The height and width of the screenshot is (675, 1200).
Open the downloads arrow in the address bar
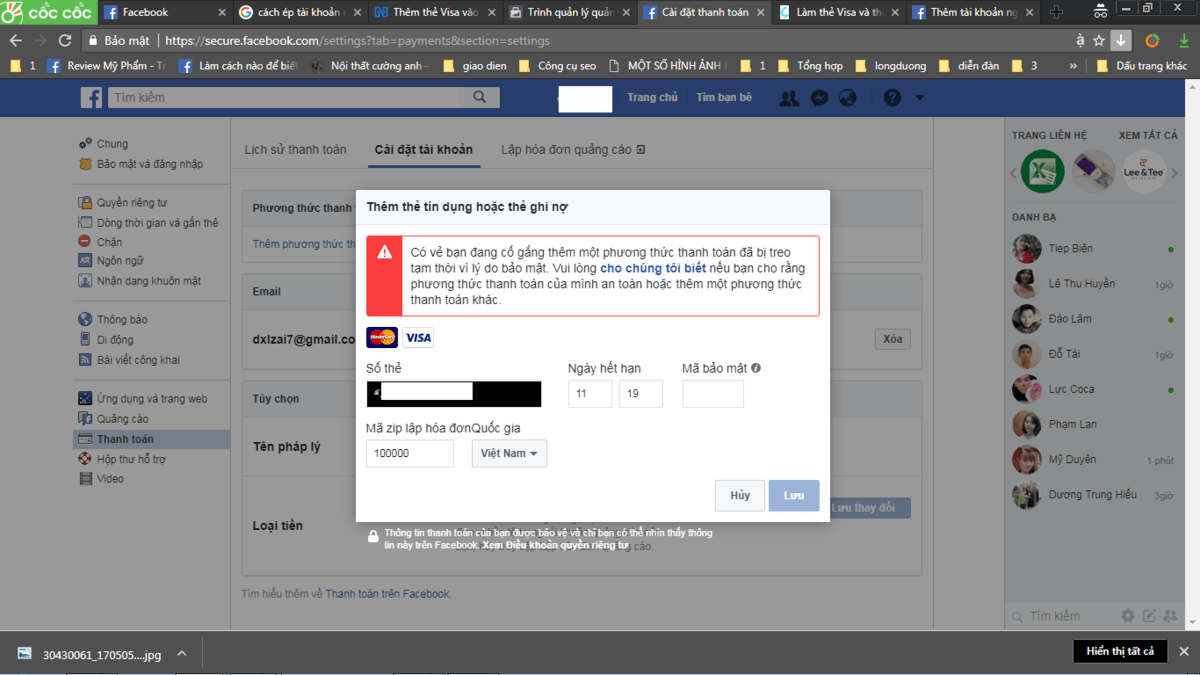[1121, 41]
